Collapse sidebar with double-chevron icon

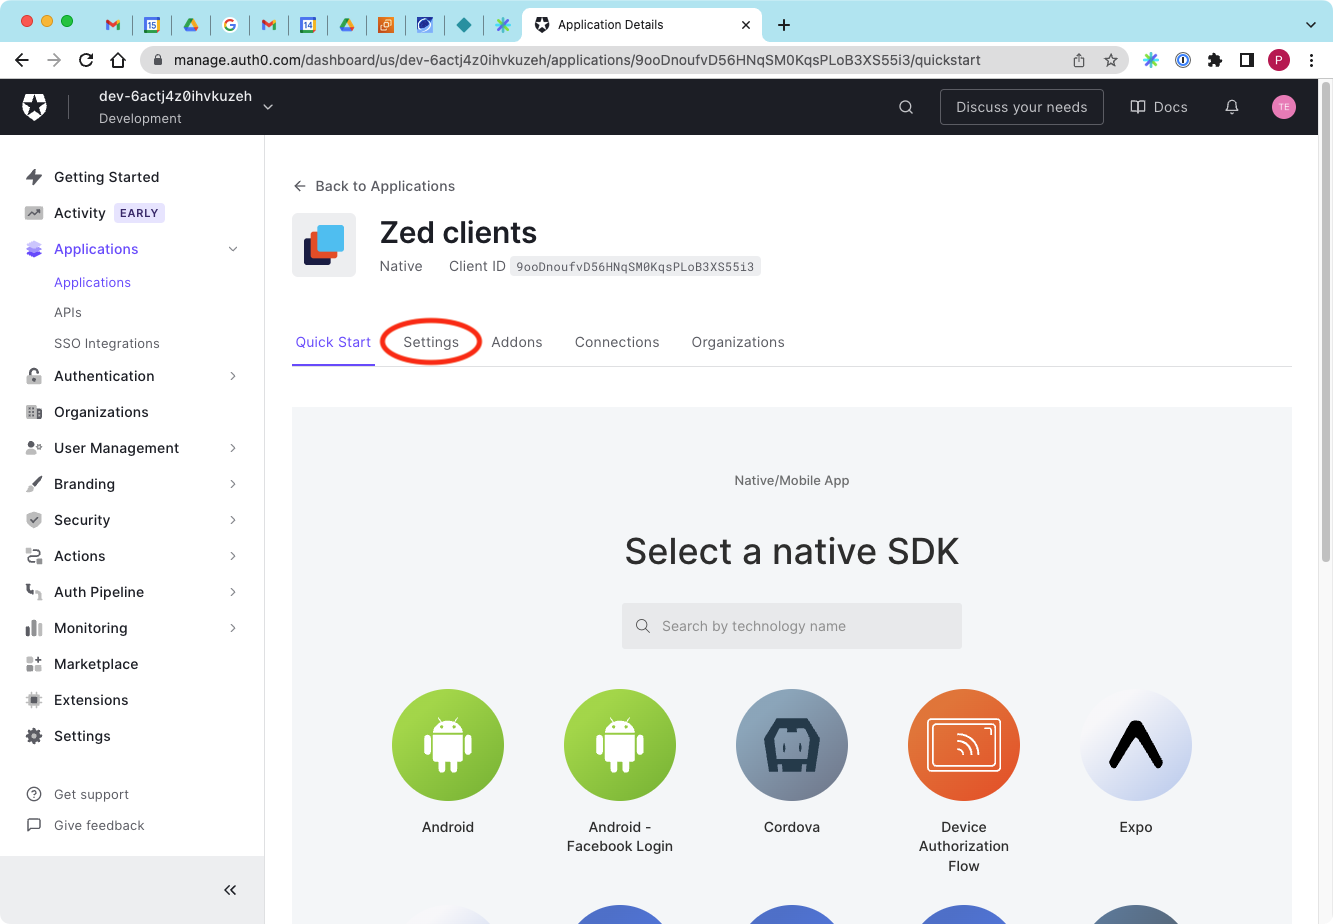[x=230, y=890]
